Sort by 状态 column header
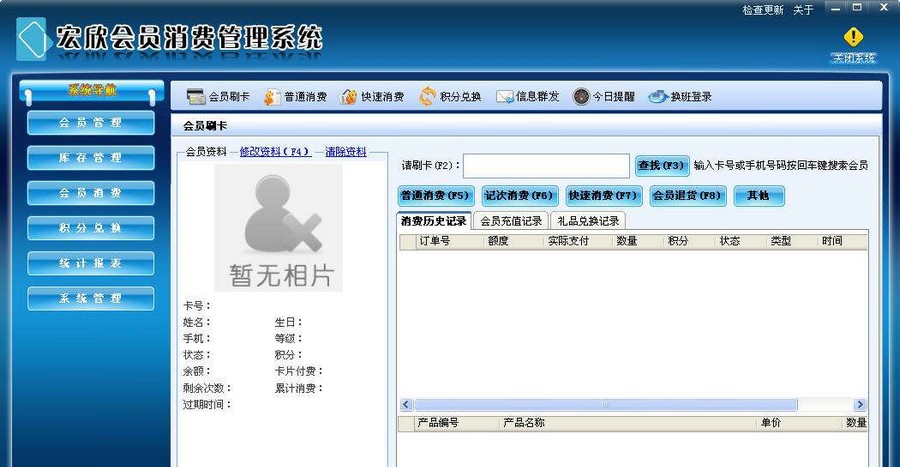This screenshot has width=900, height=467. [x=742, y=241]
